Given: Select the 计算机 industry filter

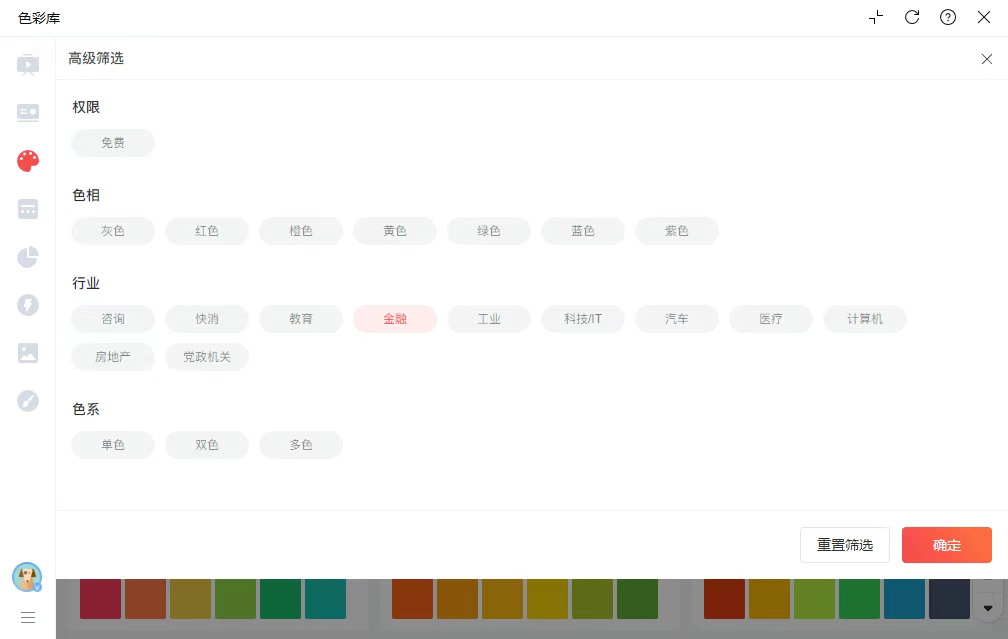Looking at the screenshot, I should point(865,319).
